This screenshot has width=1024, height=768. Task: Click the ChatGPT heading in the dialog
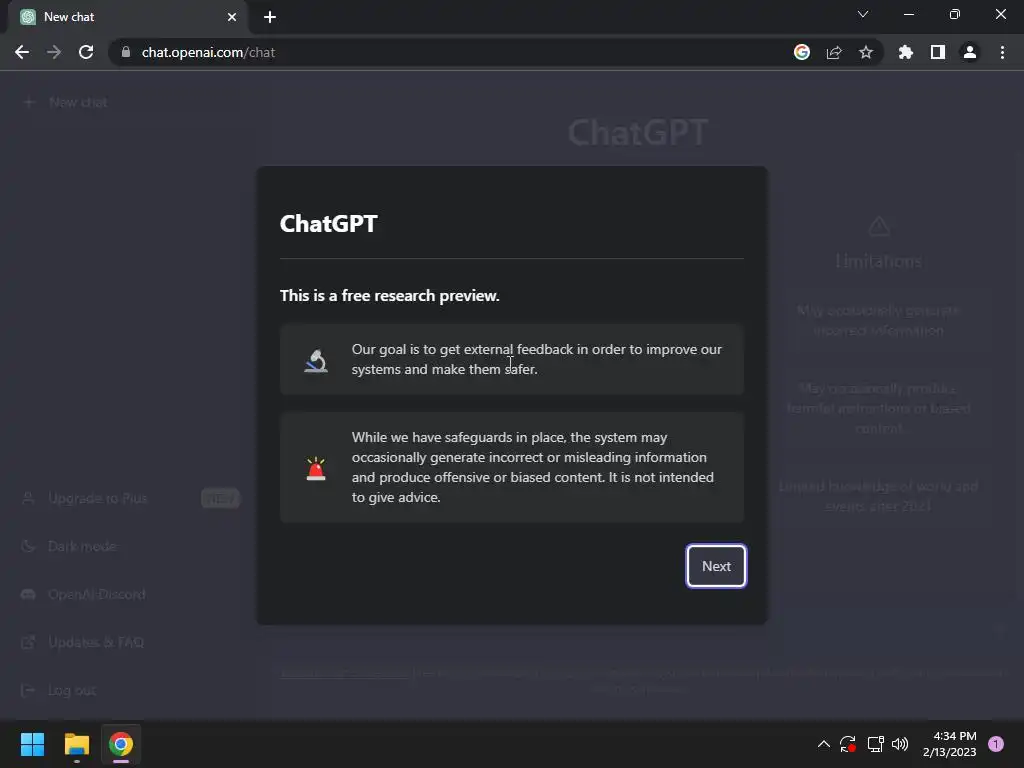click(x=328, y=223)
